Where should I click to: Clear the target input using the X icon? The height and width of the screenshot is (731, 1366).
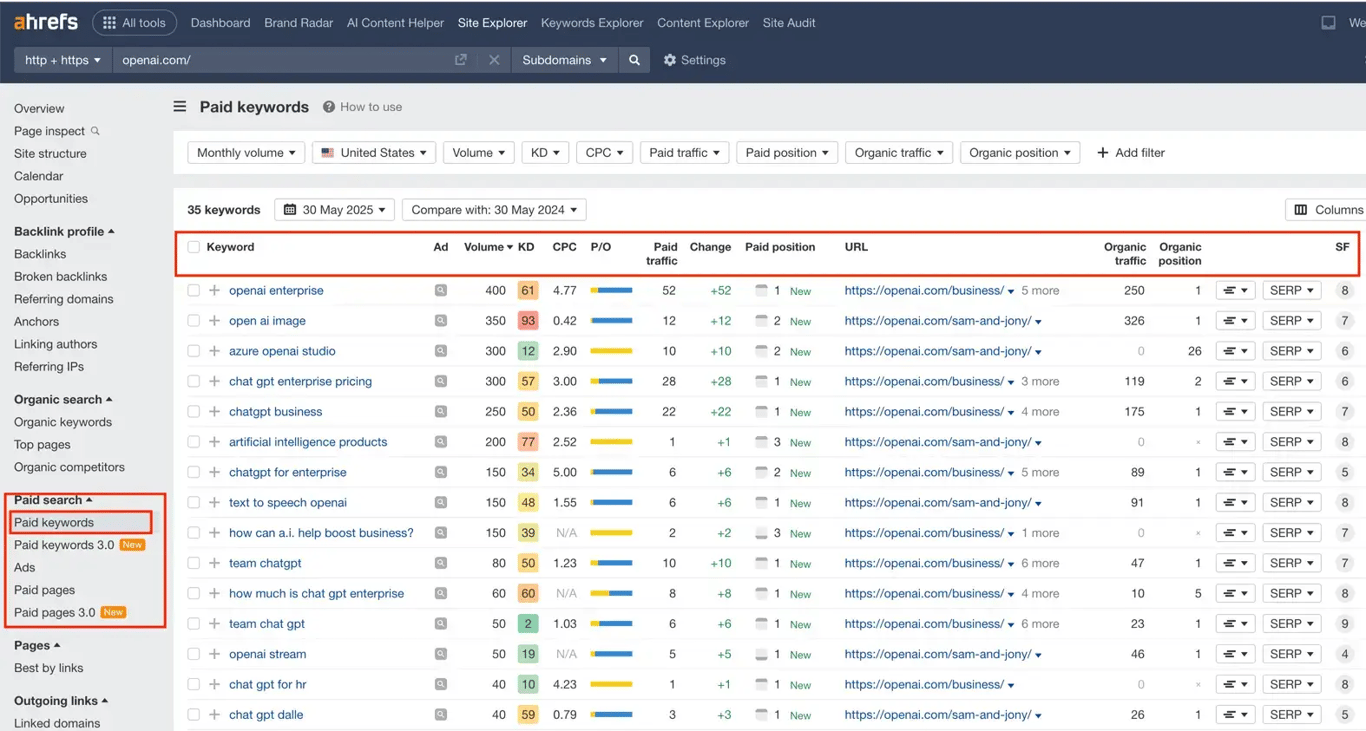click(x=495, y=60)
